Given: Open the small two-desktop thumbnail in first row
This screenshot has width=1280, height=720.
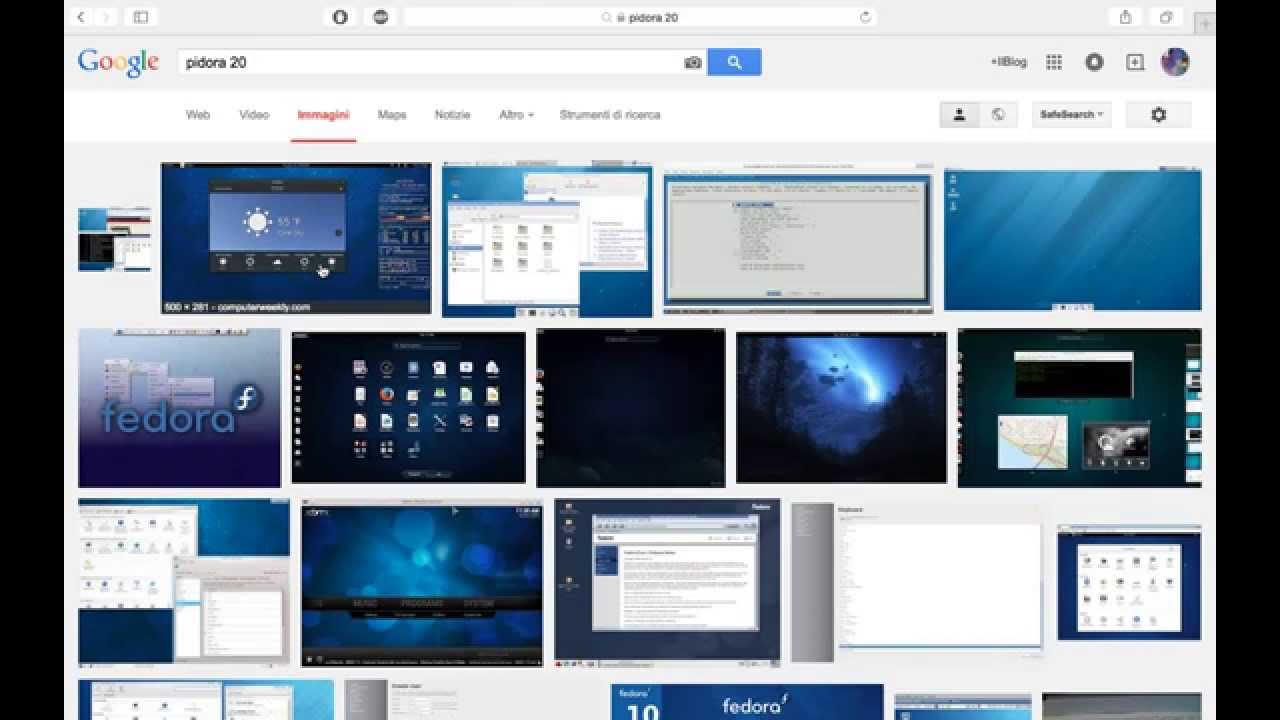Looking at the screenshot, I should pos(115,240).
